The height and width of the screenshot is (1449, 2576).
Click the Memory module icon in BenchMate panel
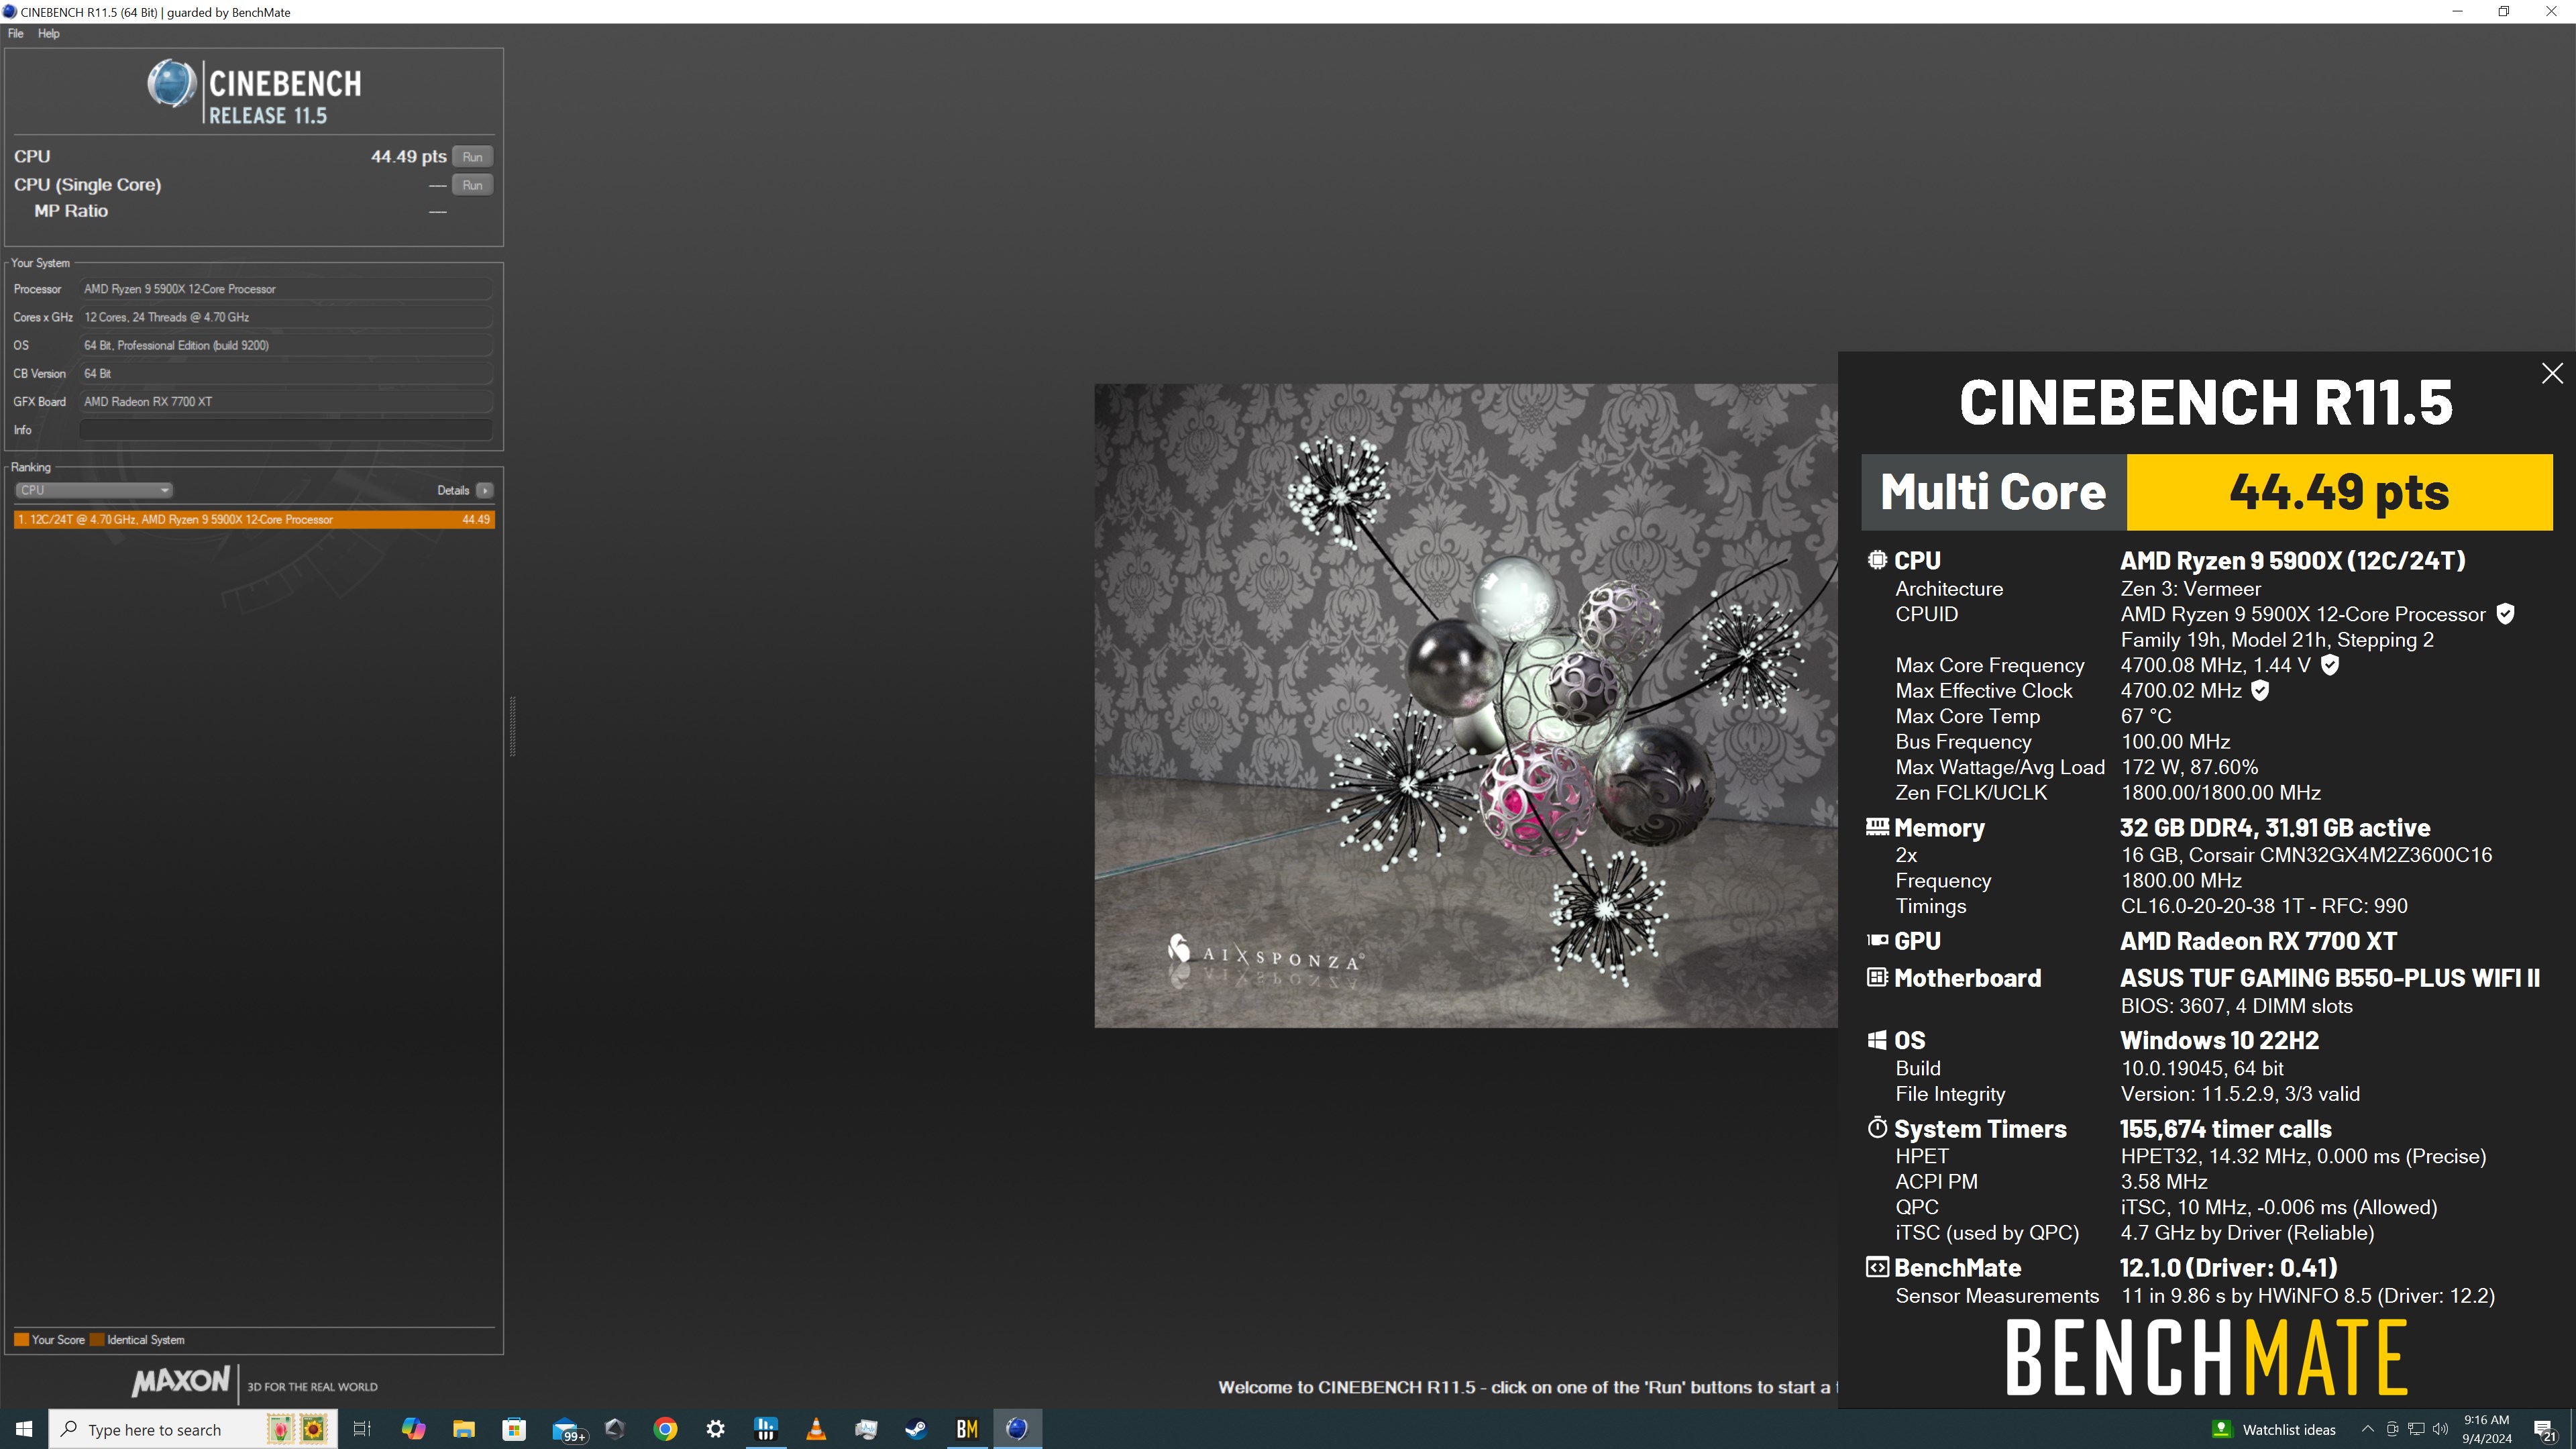point(1877,826)
